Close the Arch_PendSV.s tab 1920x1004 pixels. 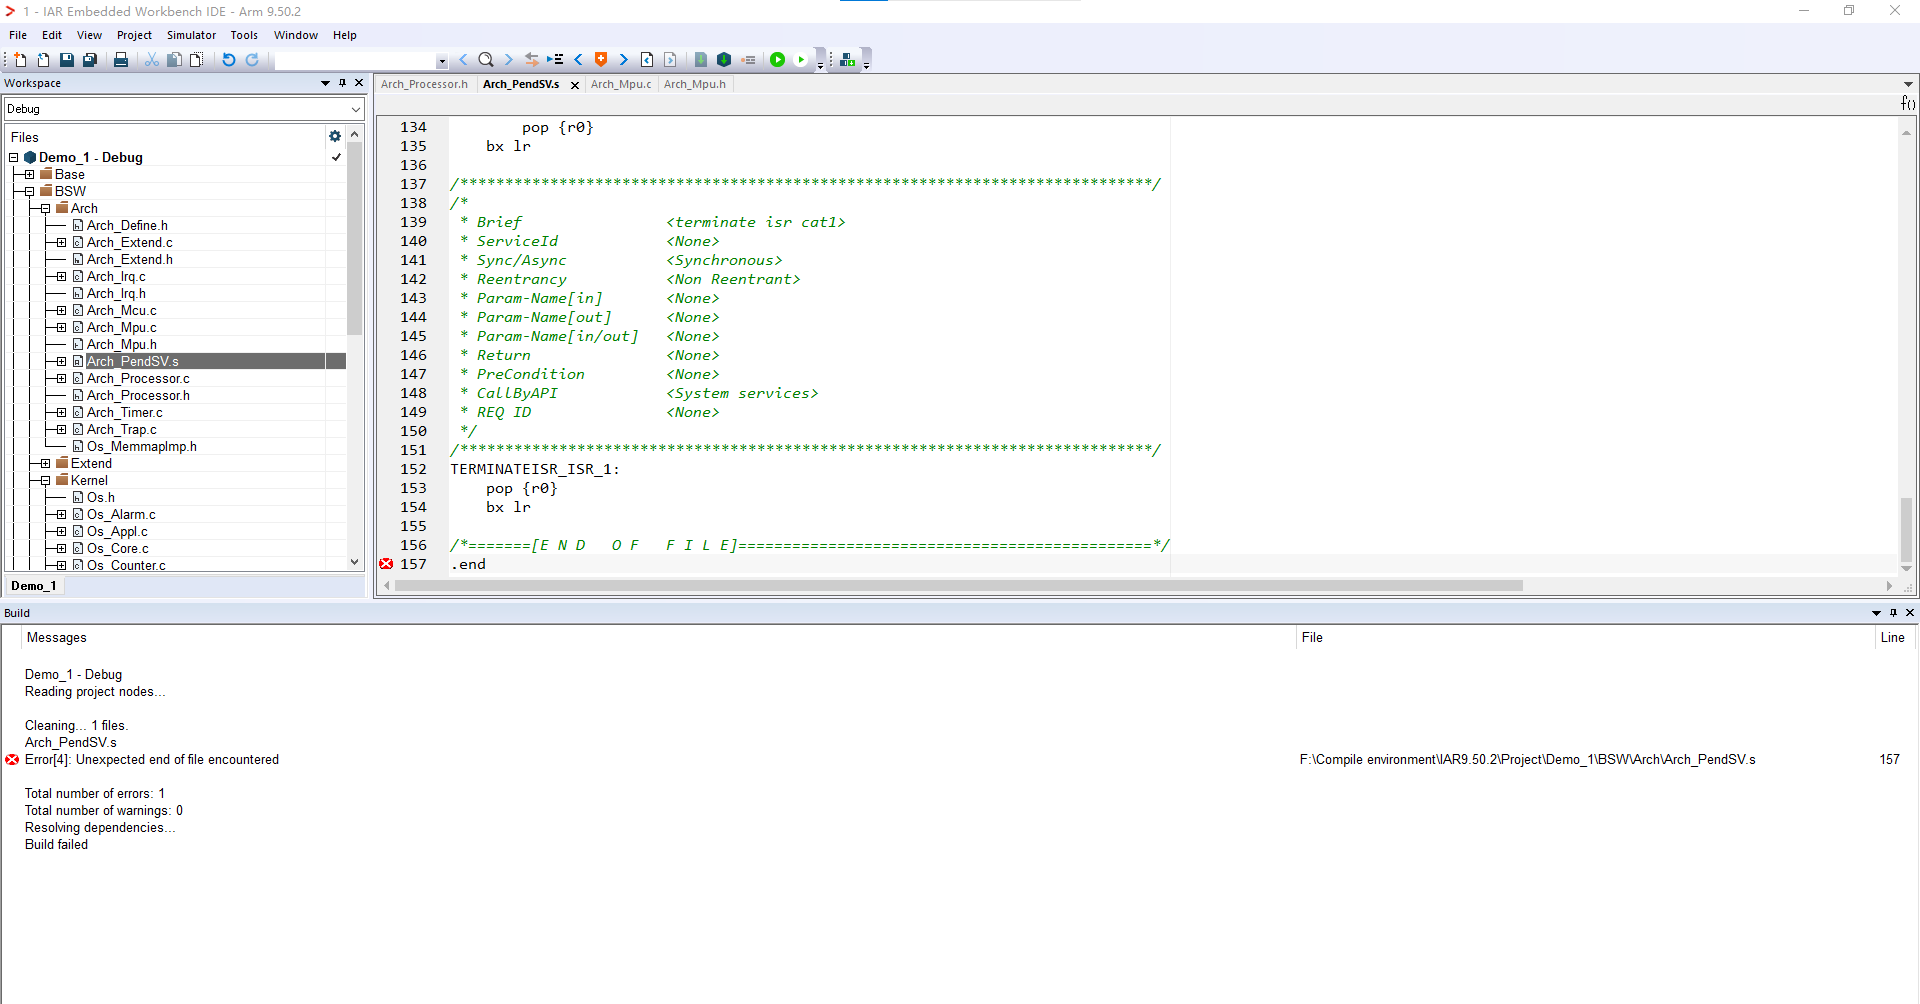(x=575, y=85)
